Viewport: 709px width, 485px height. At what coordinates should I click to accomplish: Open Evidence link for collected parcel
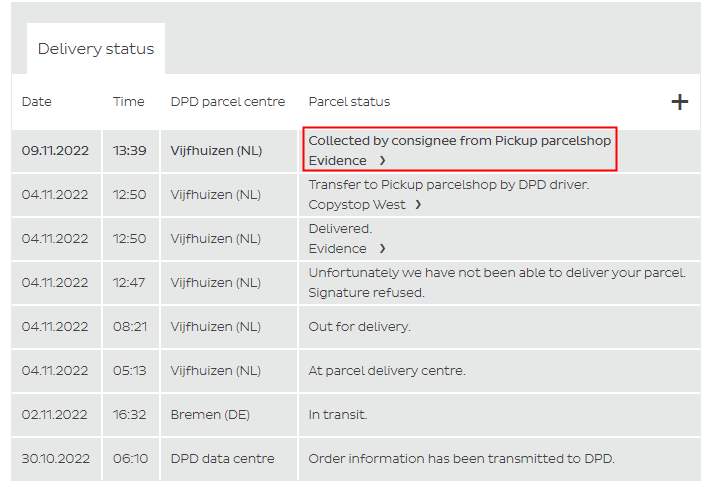[x=338, y=161]
